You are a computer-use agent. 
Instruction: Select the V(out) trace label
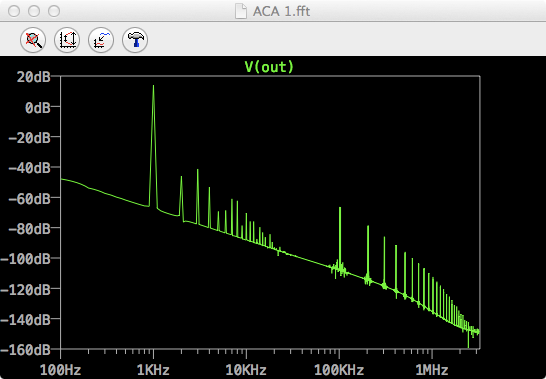click(x=269, y=67)
